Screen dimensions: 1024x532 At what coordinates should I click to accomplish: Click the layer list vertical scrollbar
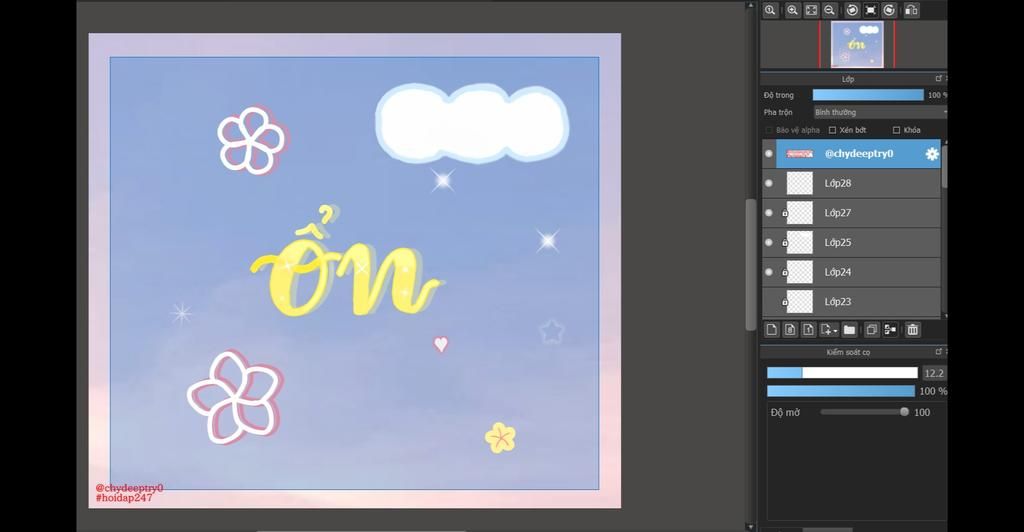944,166
